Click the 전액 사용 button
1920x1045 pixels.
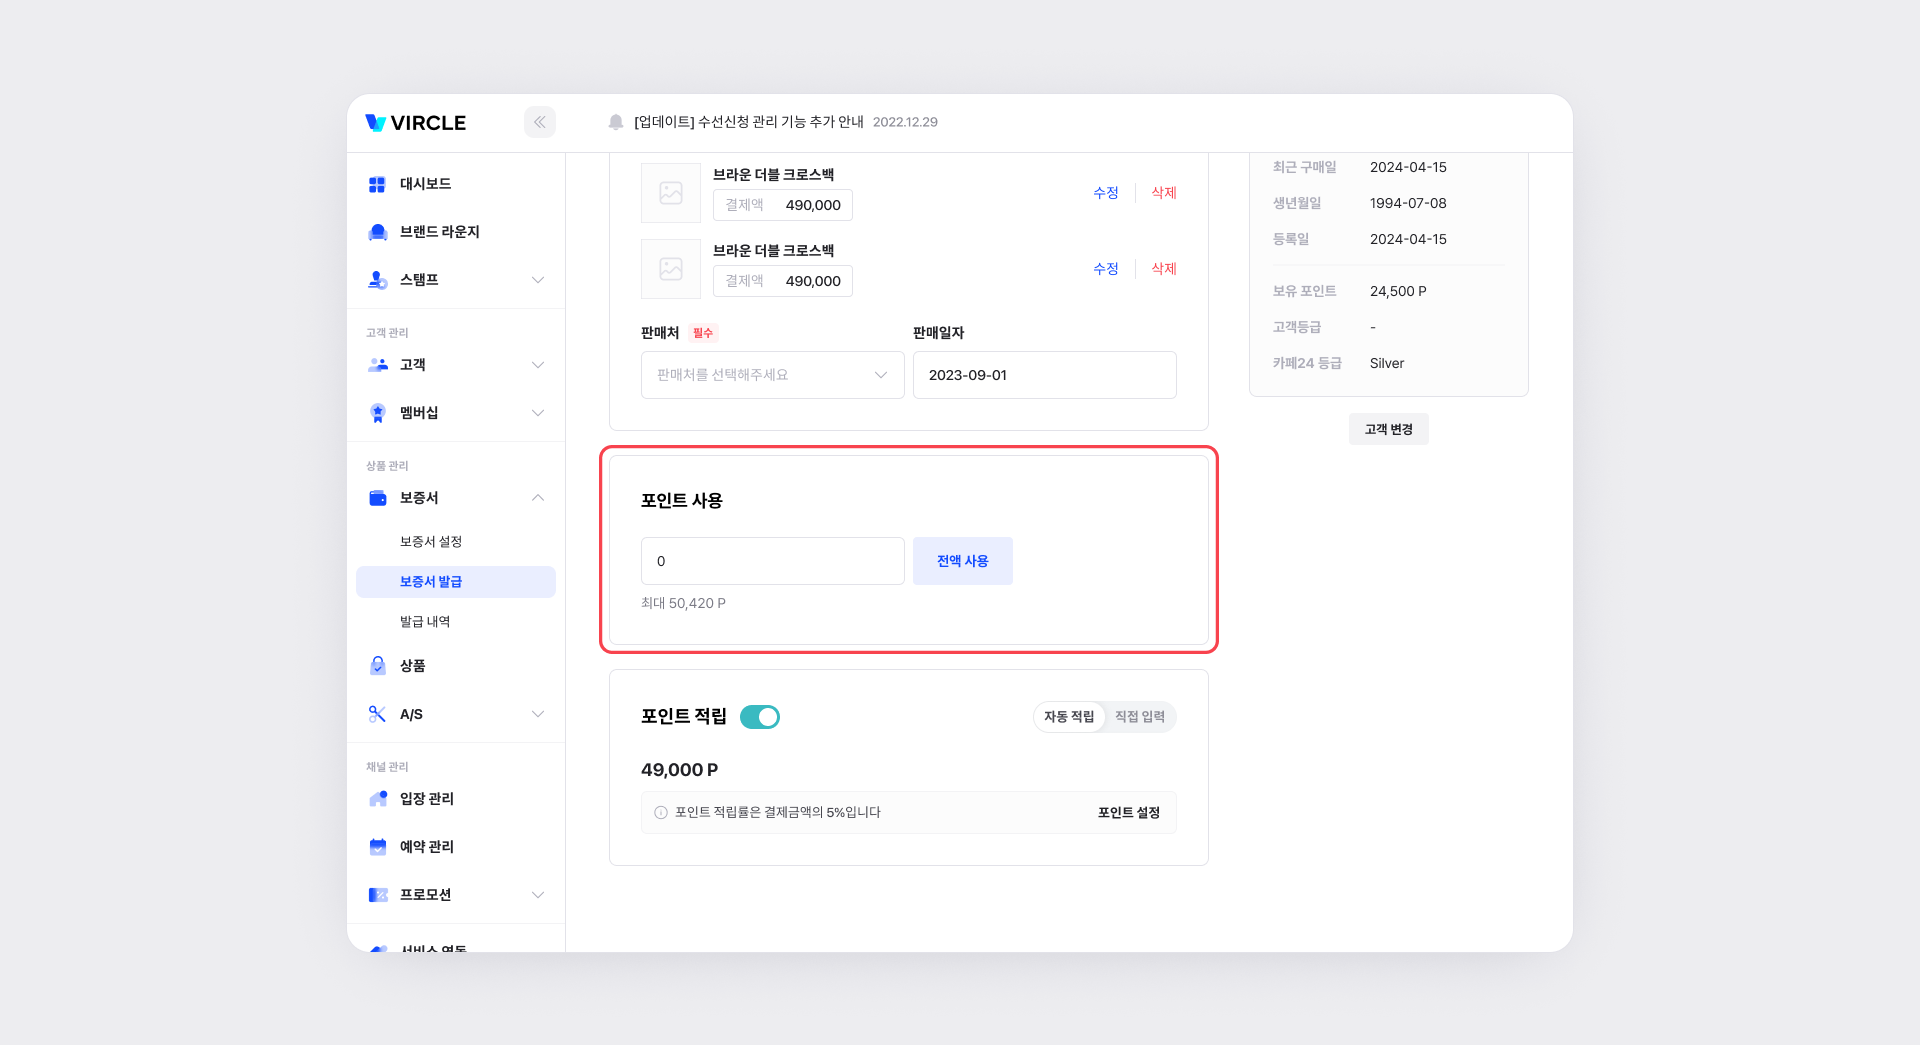tap(963, 561)
